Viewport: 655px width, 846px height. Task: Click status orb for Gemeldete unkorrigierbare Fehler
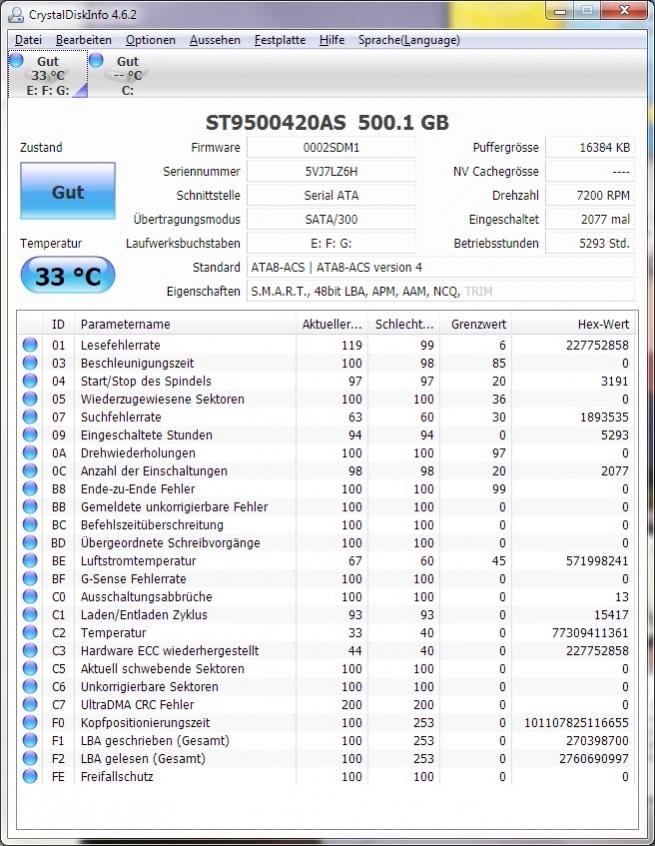coord(30,506)
